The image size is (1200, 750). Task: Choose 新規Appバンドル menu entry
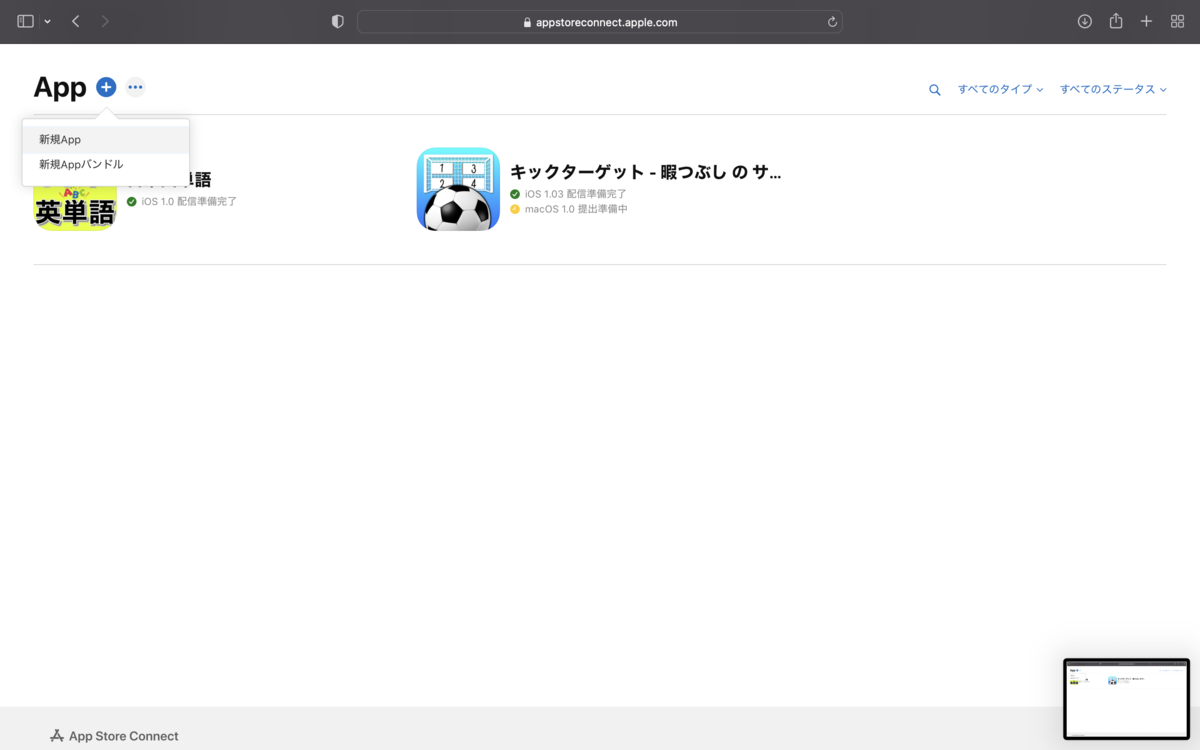click(106, 164)
